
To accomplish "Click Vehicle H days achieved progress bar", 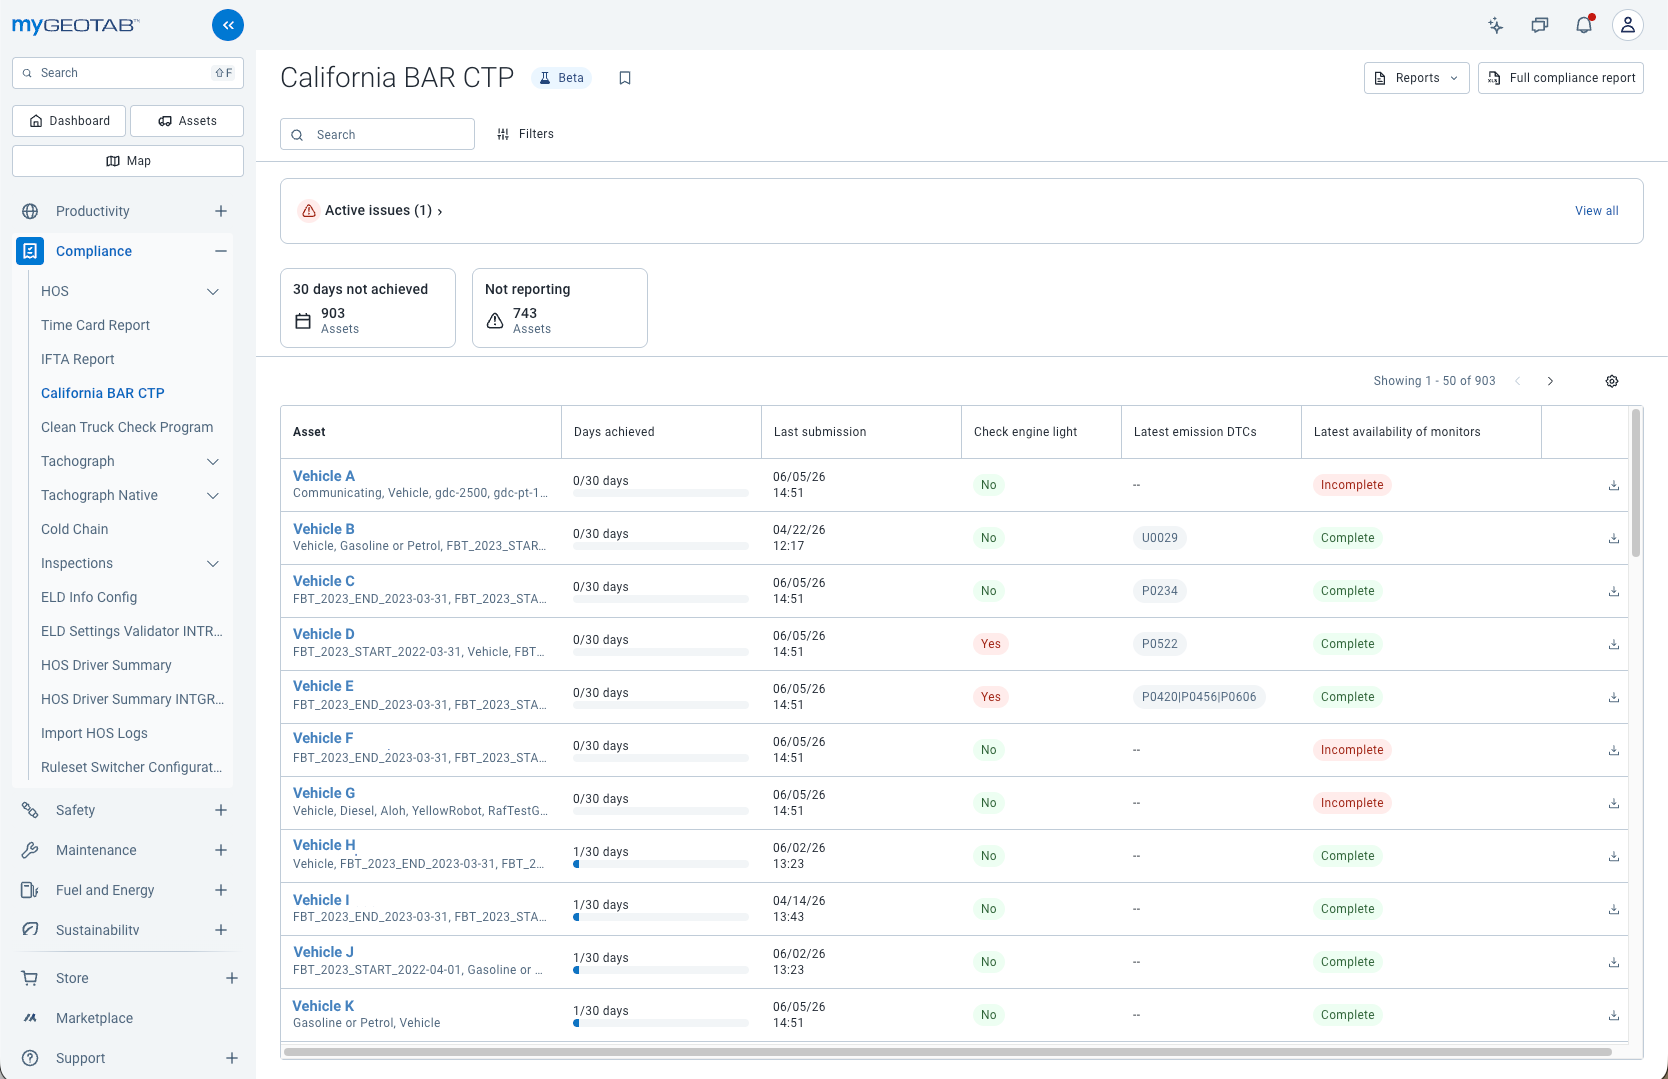I will coord(661,864).
